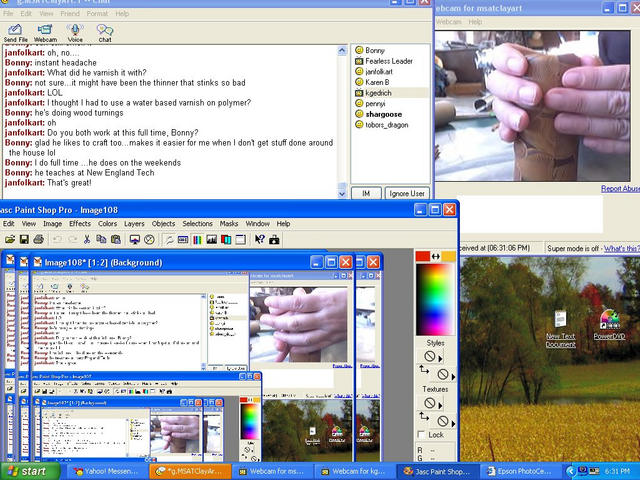The width and height of the screenshot is (640, 480).
Task: Print the image with the printer icon
Action: pos(38,239)
